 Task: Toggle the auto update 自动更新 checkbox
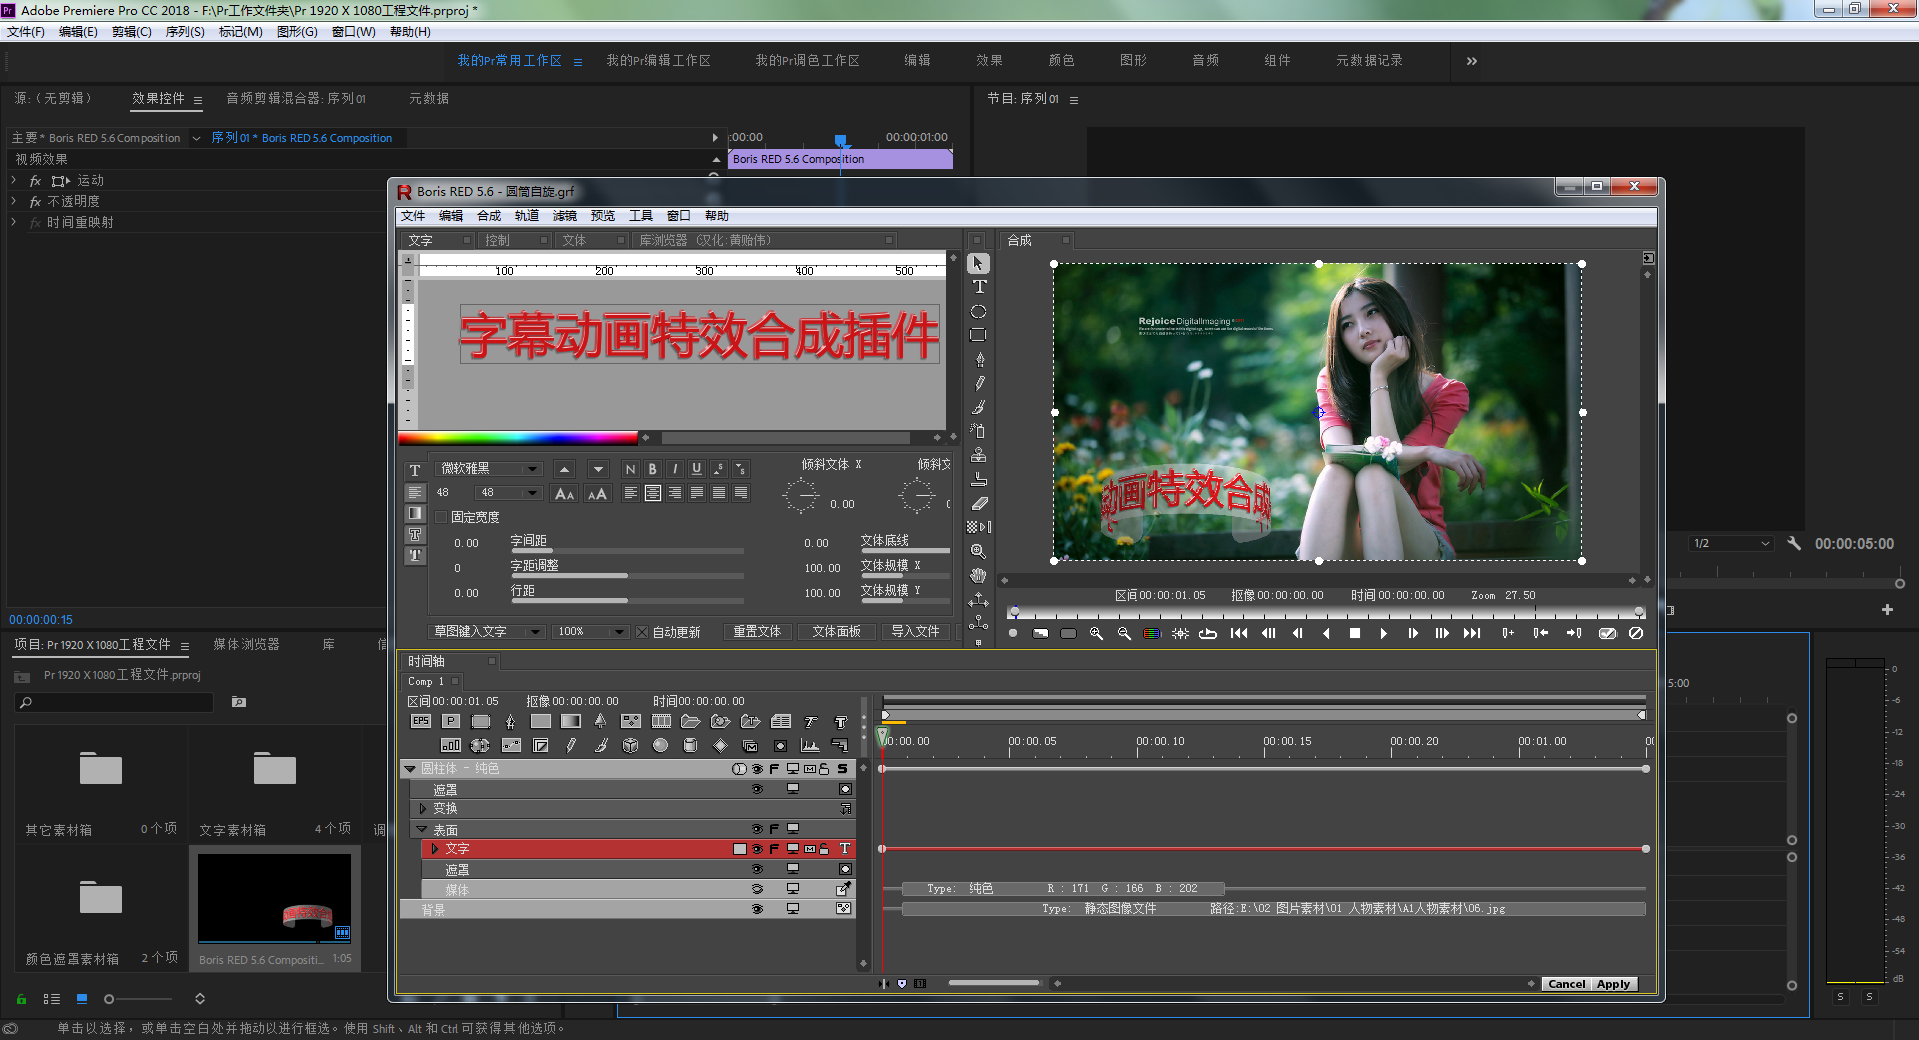click(x=642, y=632)
